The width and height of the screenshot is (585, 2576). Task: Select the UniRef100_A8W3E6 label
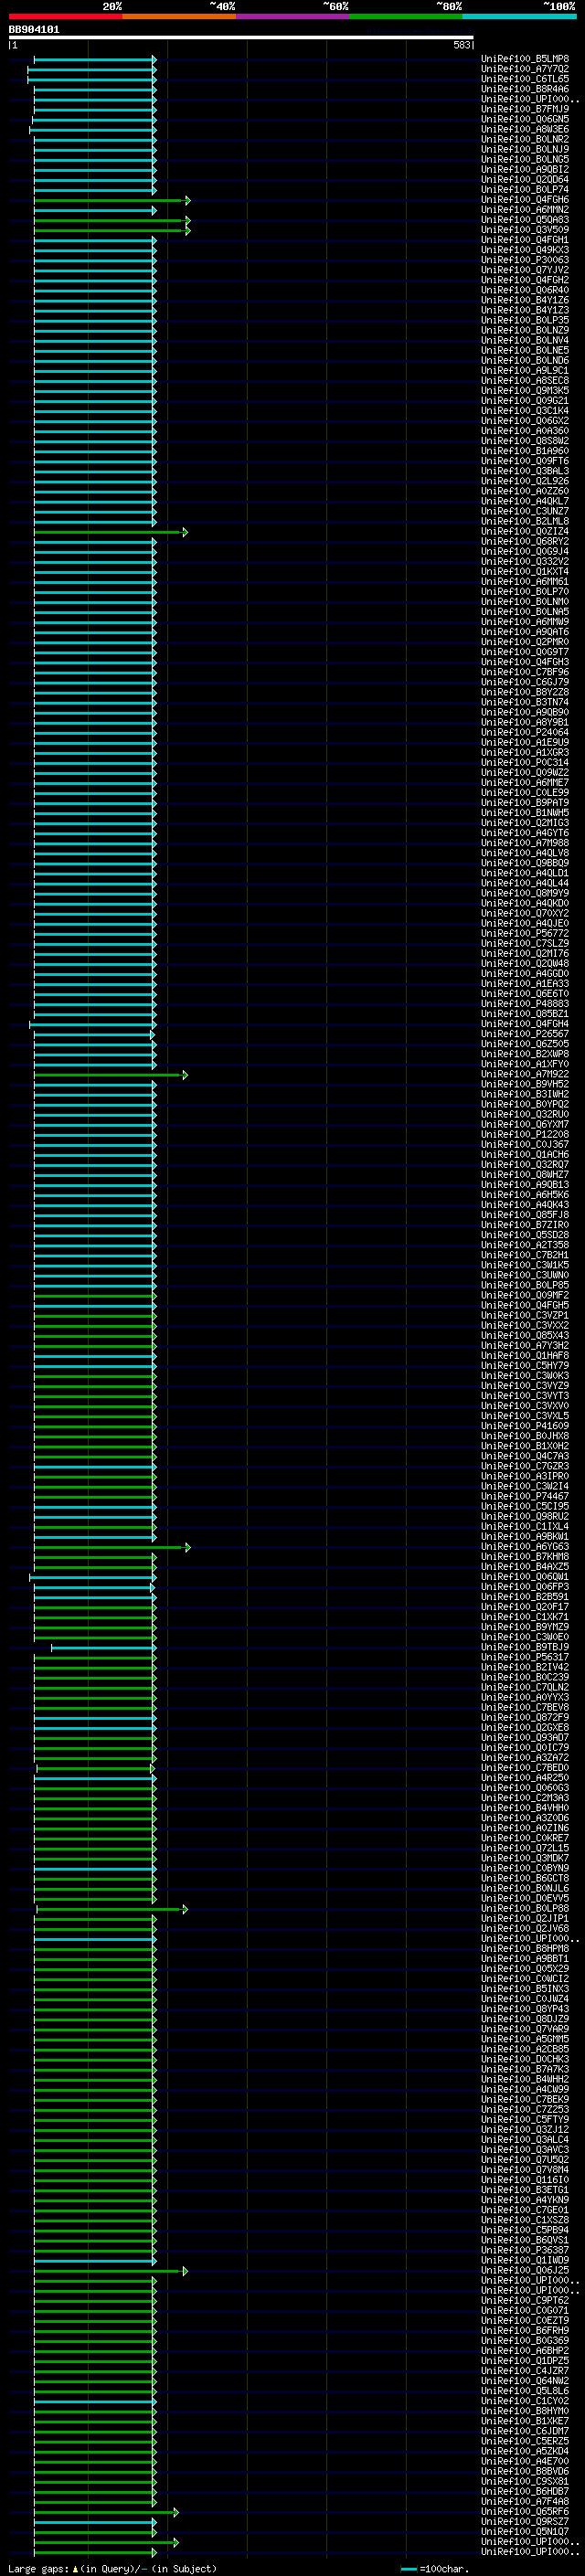point(525,129)
